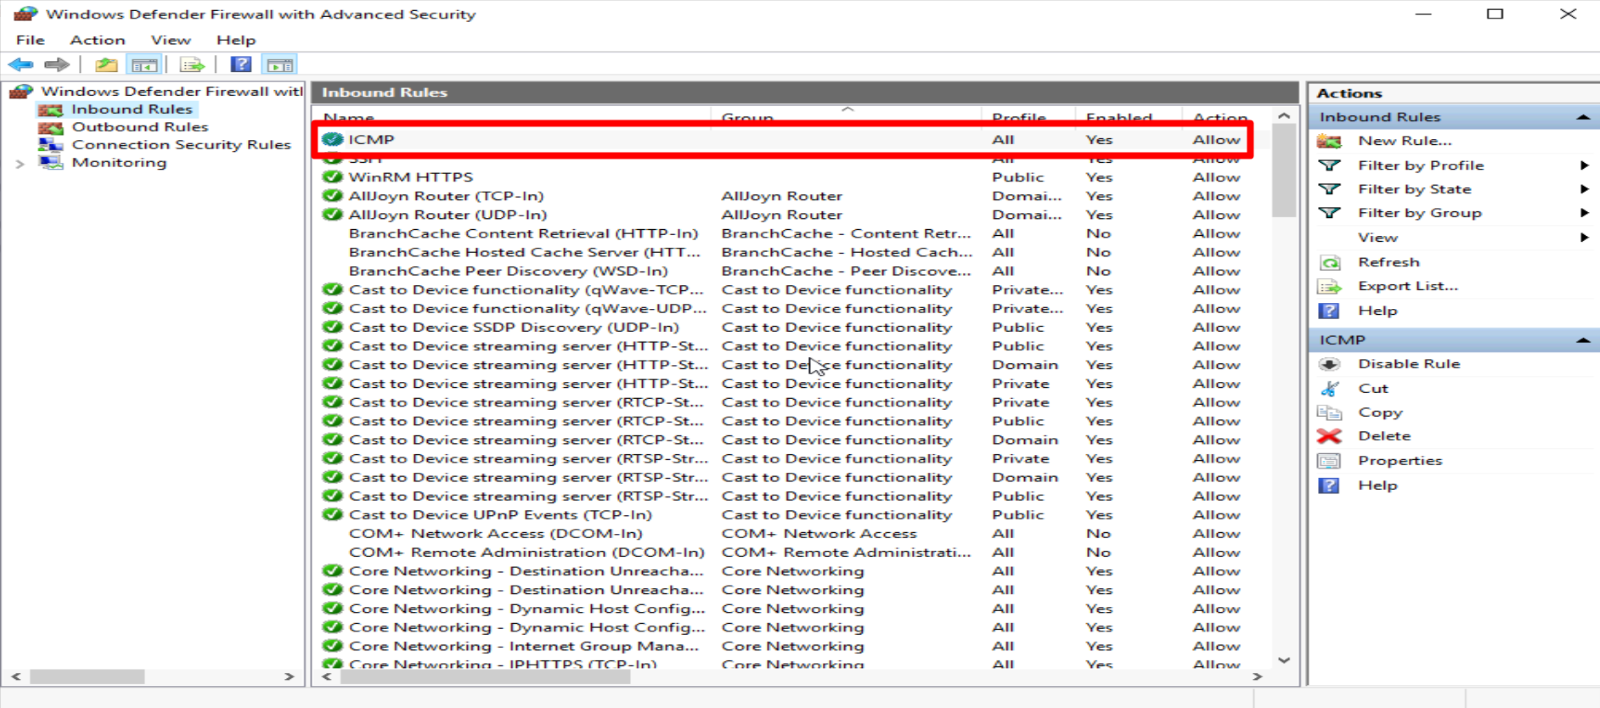
Task: Click the Connection Security Rules tree icon
Action: click(x=51, y=145)
